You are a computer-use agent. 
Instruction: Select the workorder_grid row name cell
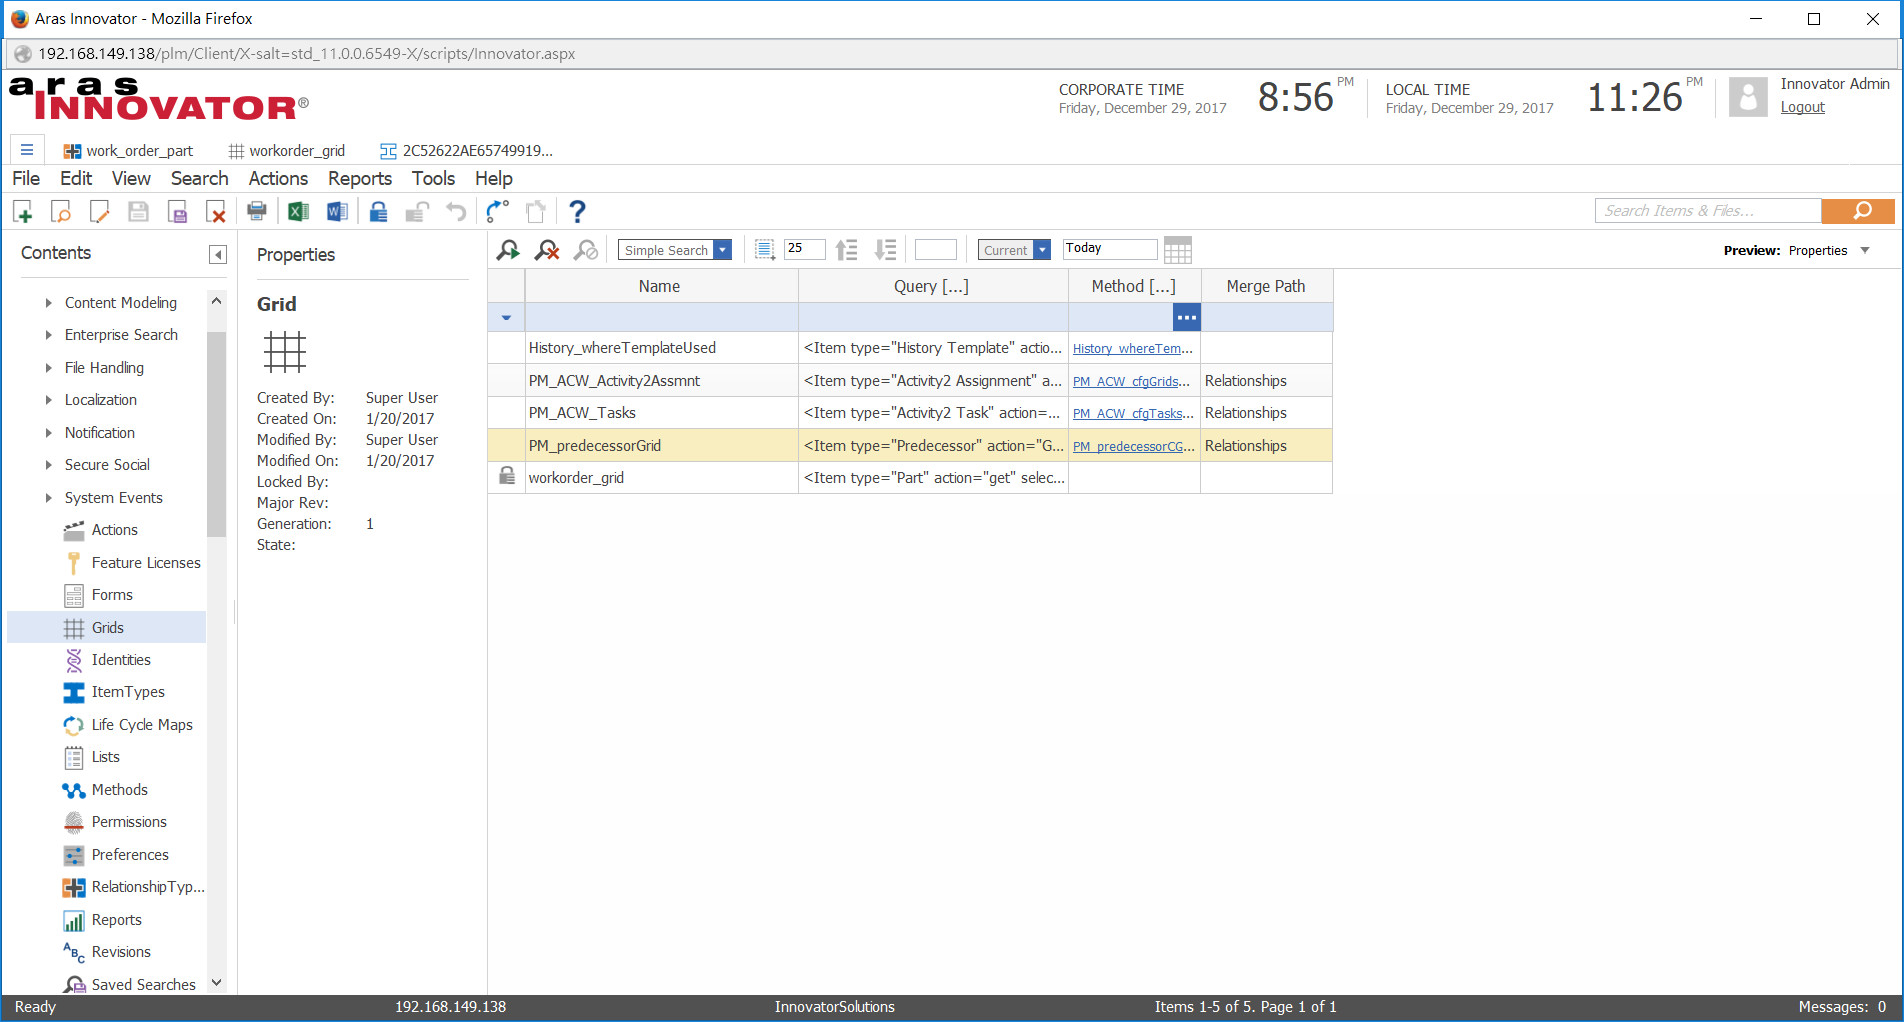661,478
